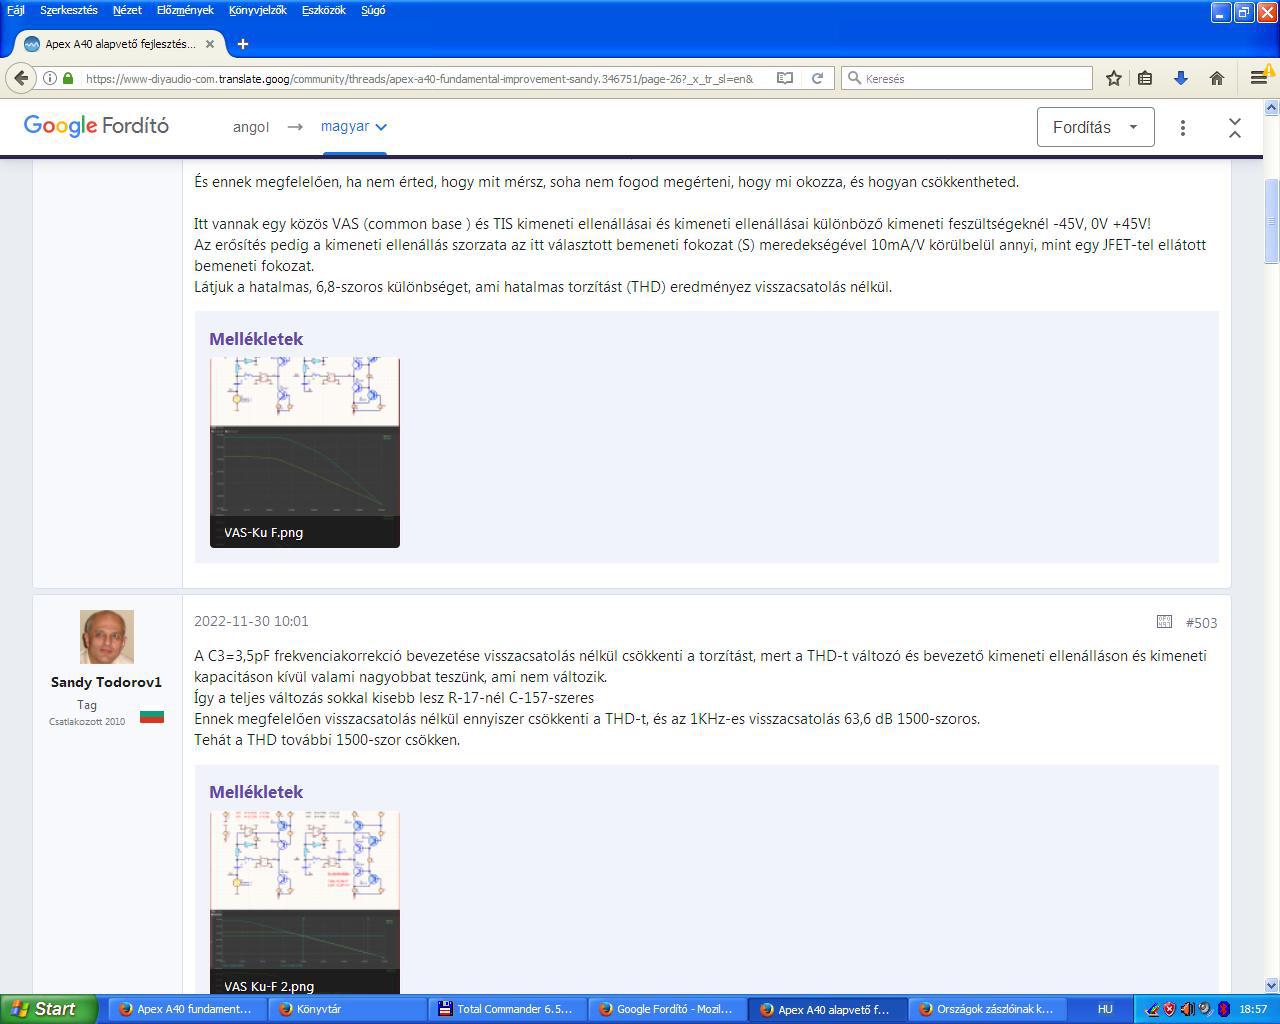Expand the magyar target language dropdown
The width and height of the screenshot is (1280, 1024).
pyautogui.click(x=353, y=127)
